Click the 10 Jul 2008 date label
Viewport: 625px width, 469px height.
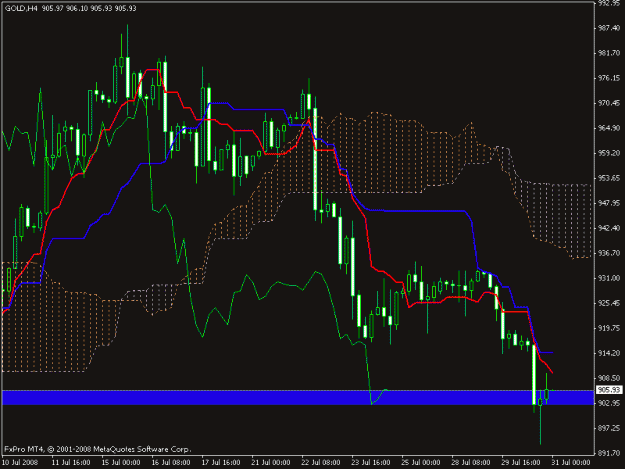20,462
